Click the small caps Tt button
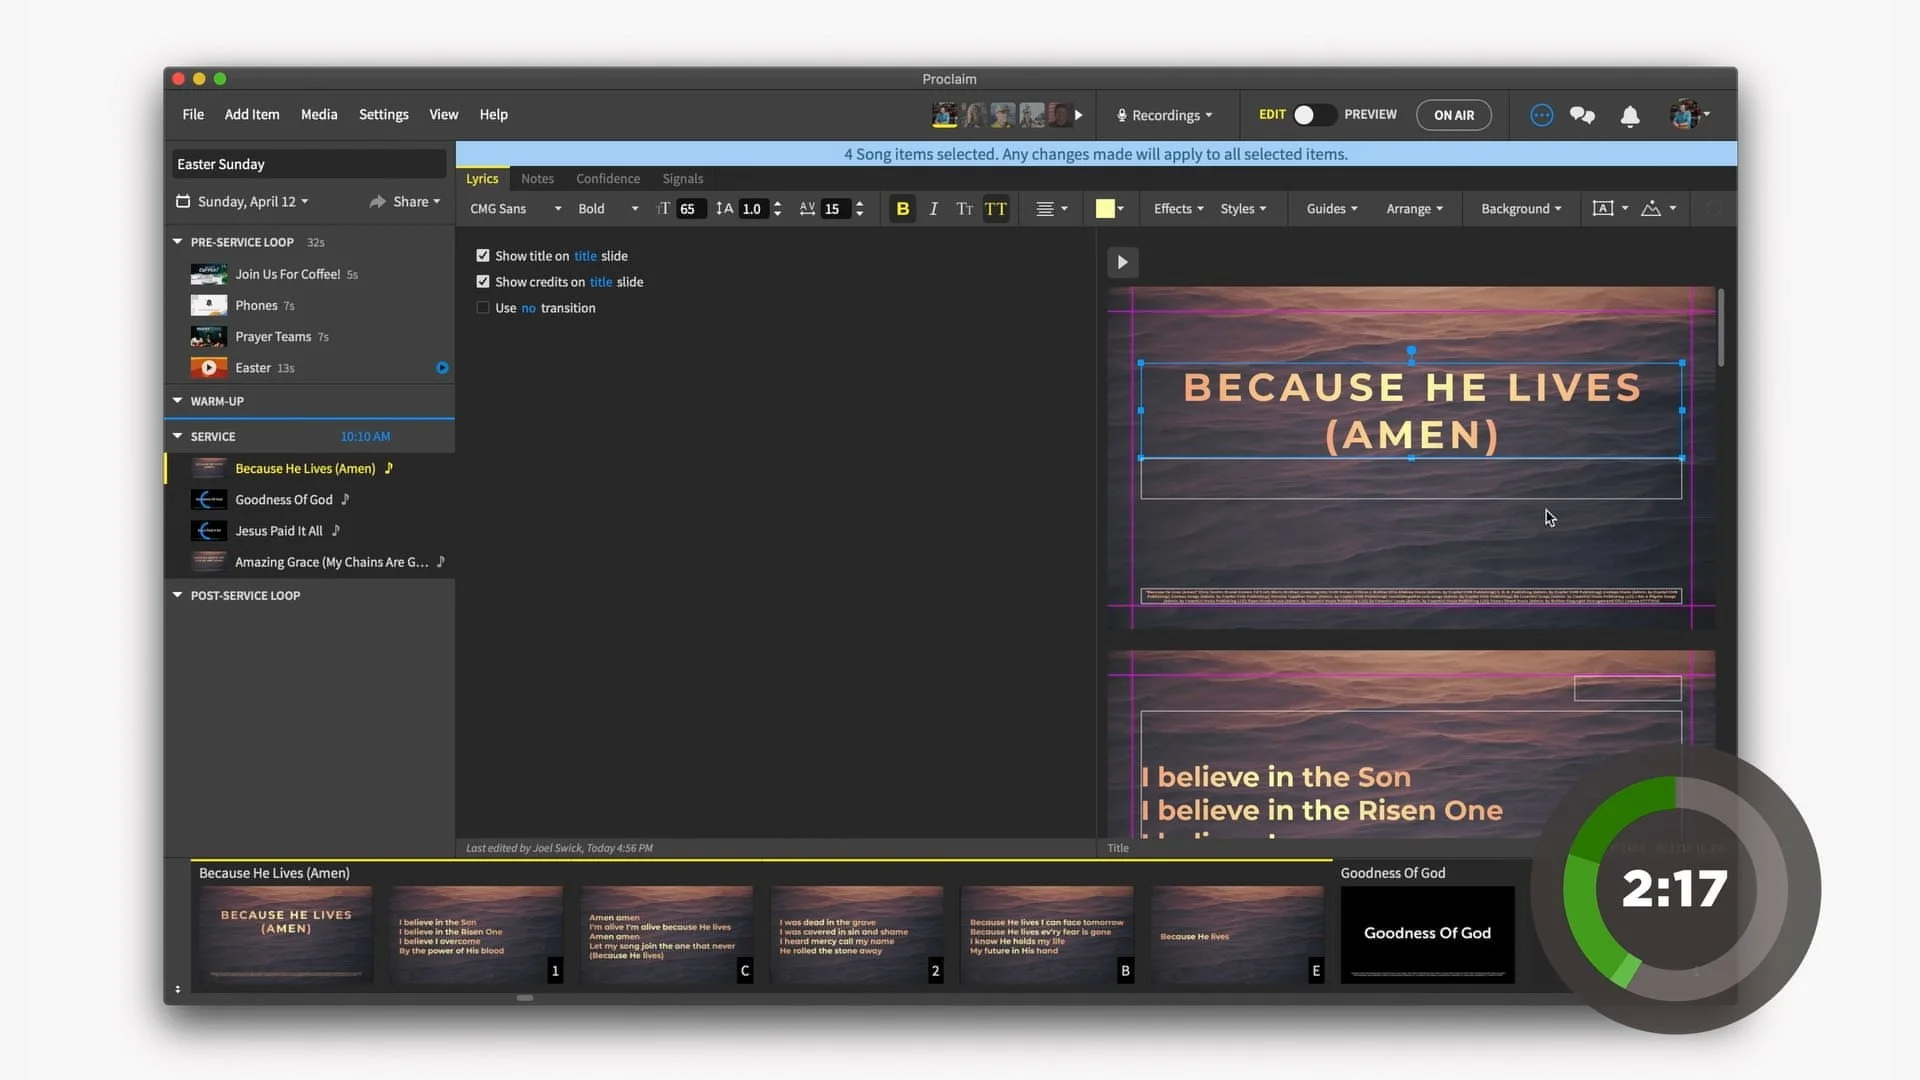 click(x=964, y=209)
